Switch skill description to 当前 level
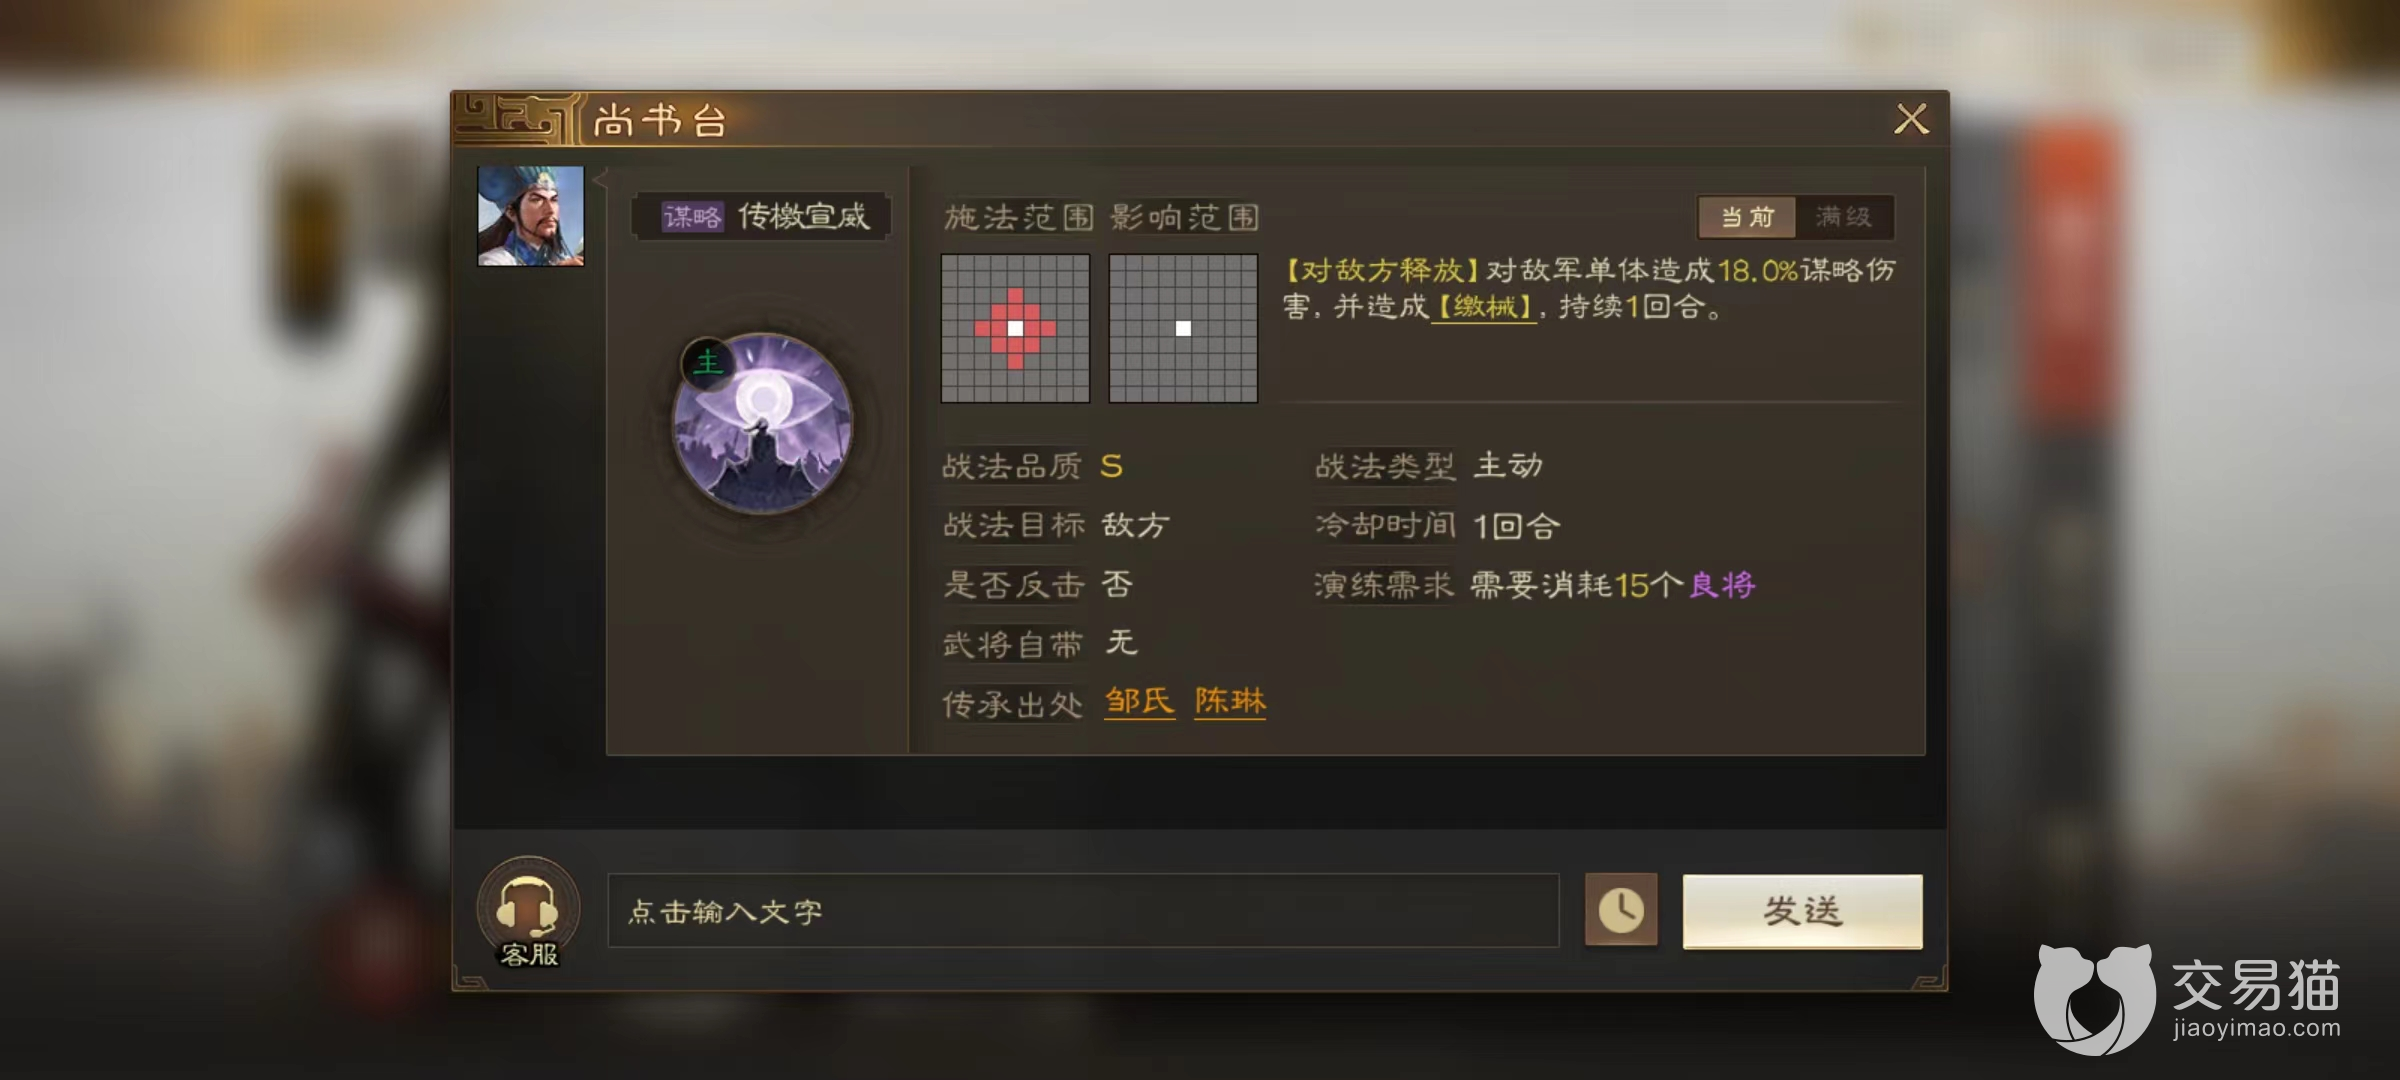The image size is (2400, 1080). tap(1747, 217)
